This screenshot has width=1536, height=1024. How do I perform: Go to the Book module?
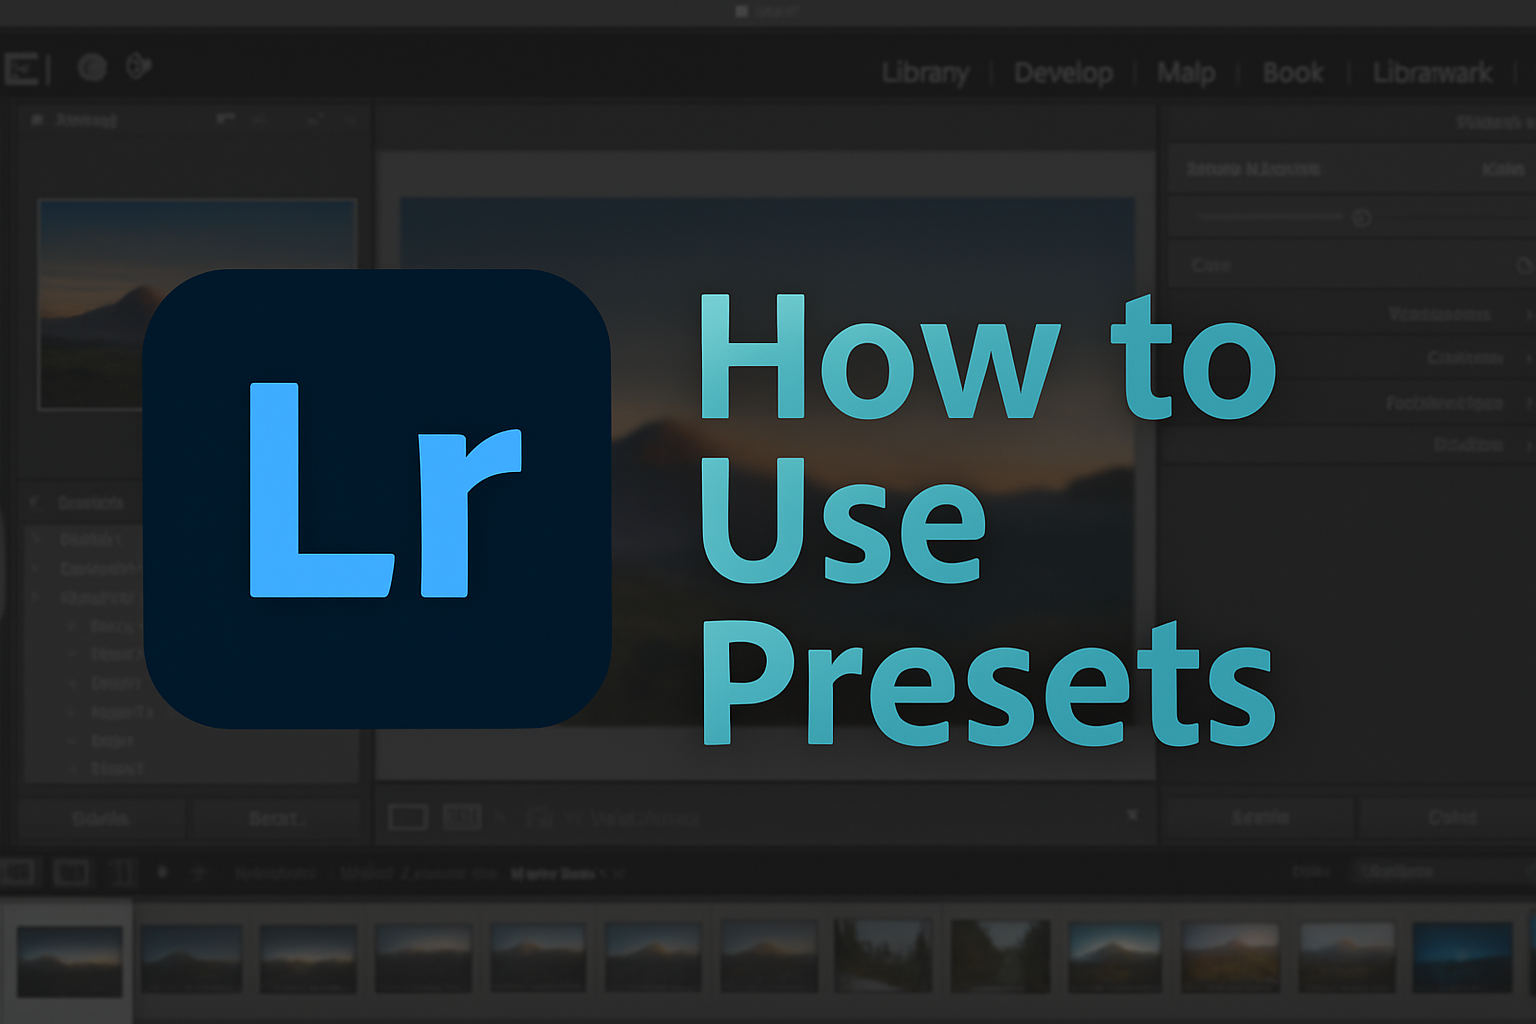[1292, 73]
